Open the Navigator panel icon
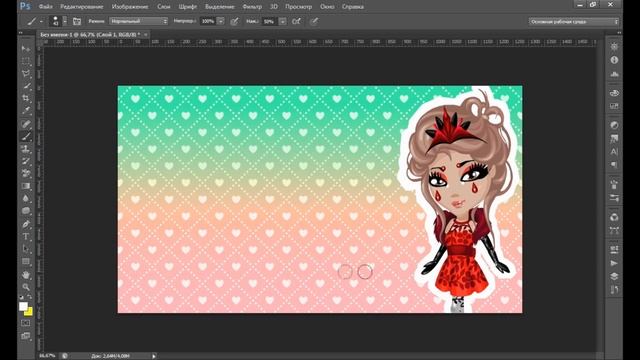Viewport: 640px width, 360px height. [x=614, y=47]
